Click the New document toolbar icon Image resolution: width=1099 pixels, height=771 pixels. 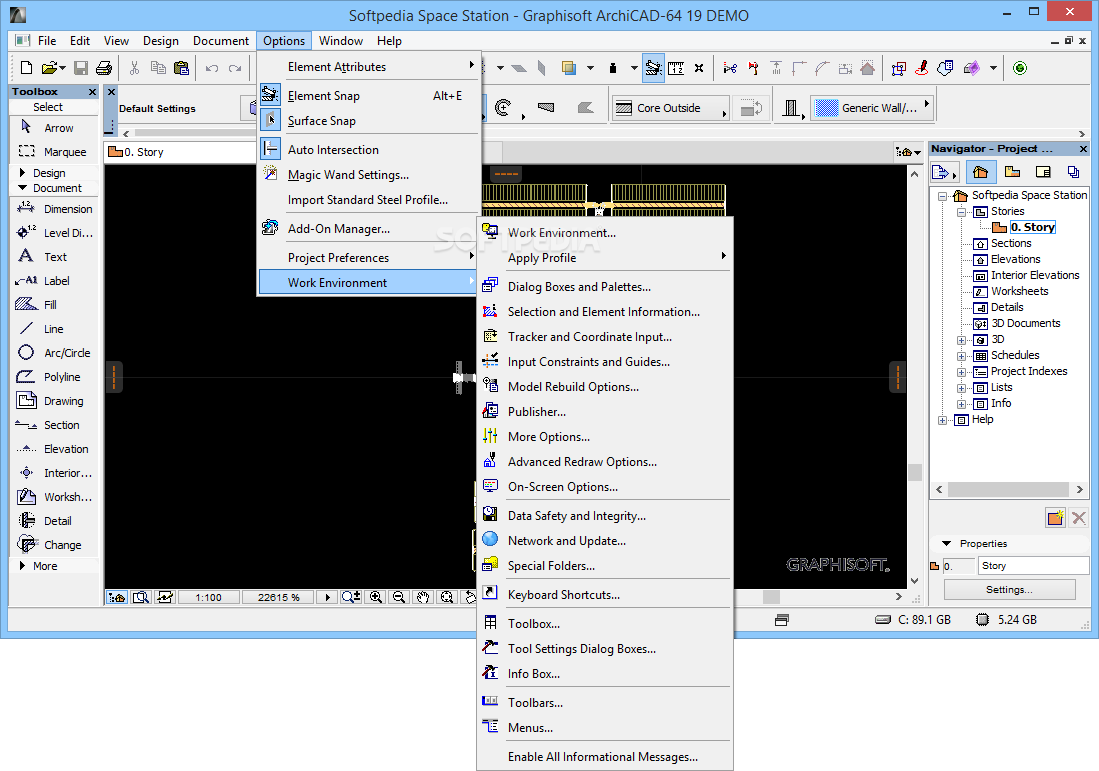pyautogui.click(x=26, y=68)
